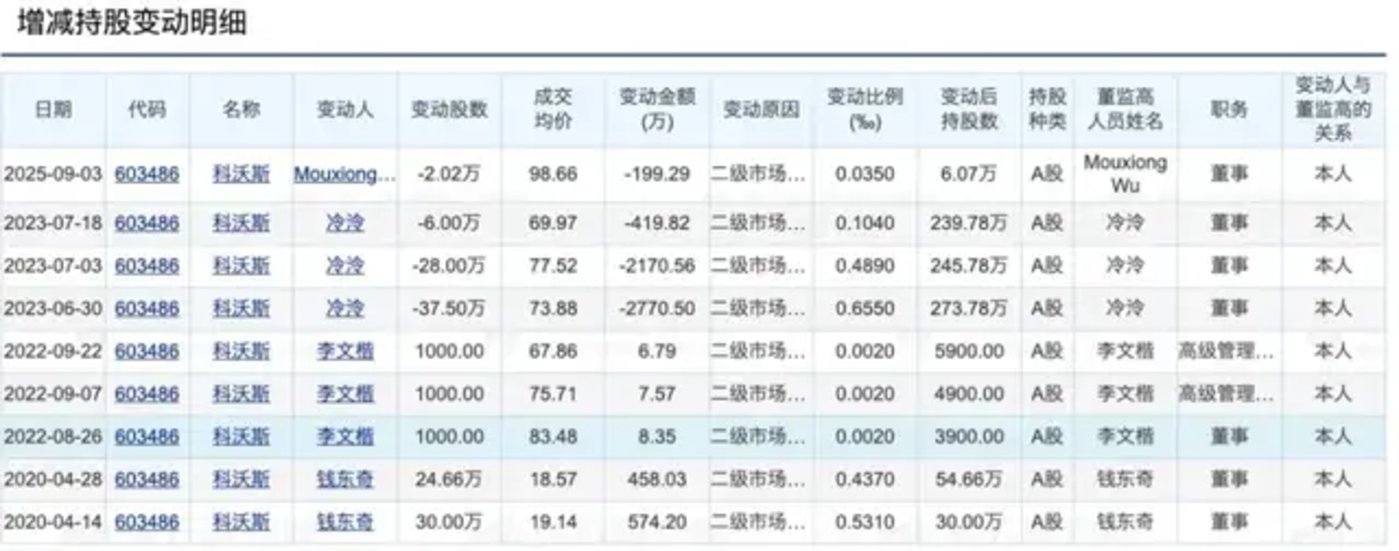Click truncated 二级市场... reason in 2025-09-03 row
Screen dimensions: 1399x551
758,174
